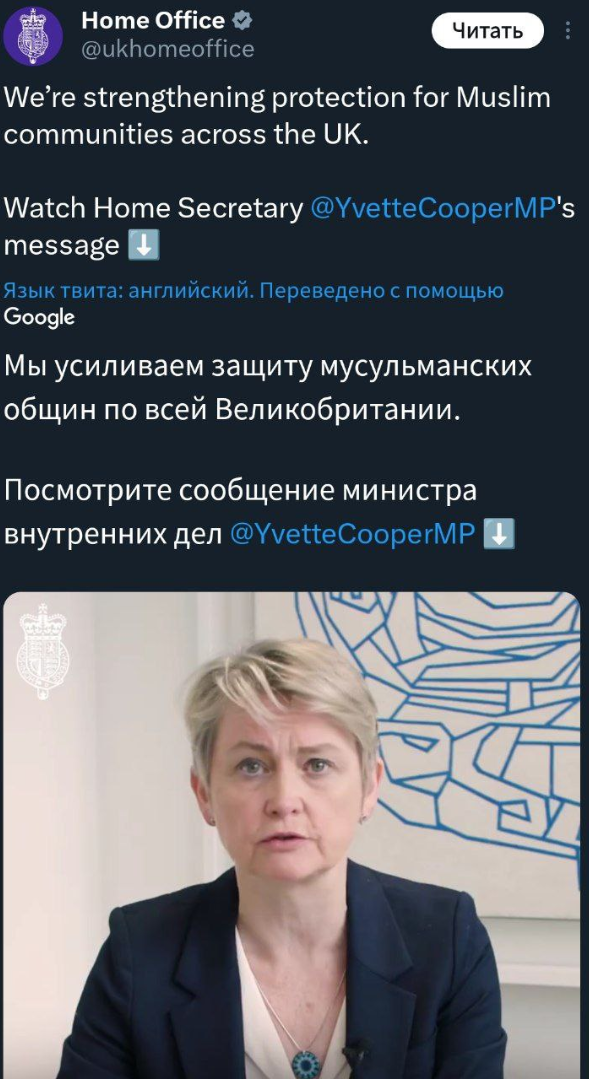Click the Home Office display name

tap(153, 21)
